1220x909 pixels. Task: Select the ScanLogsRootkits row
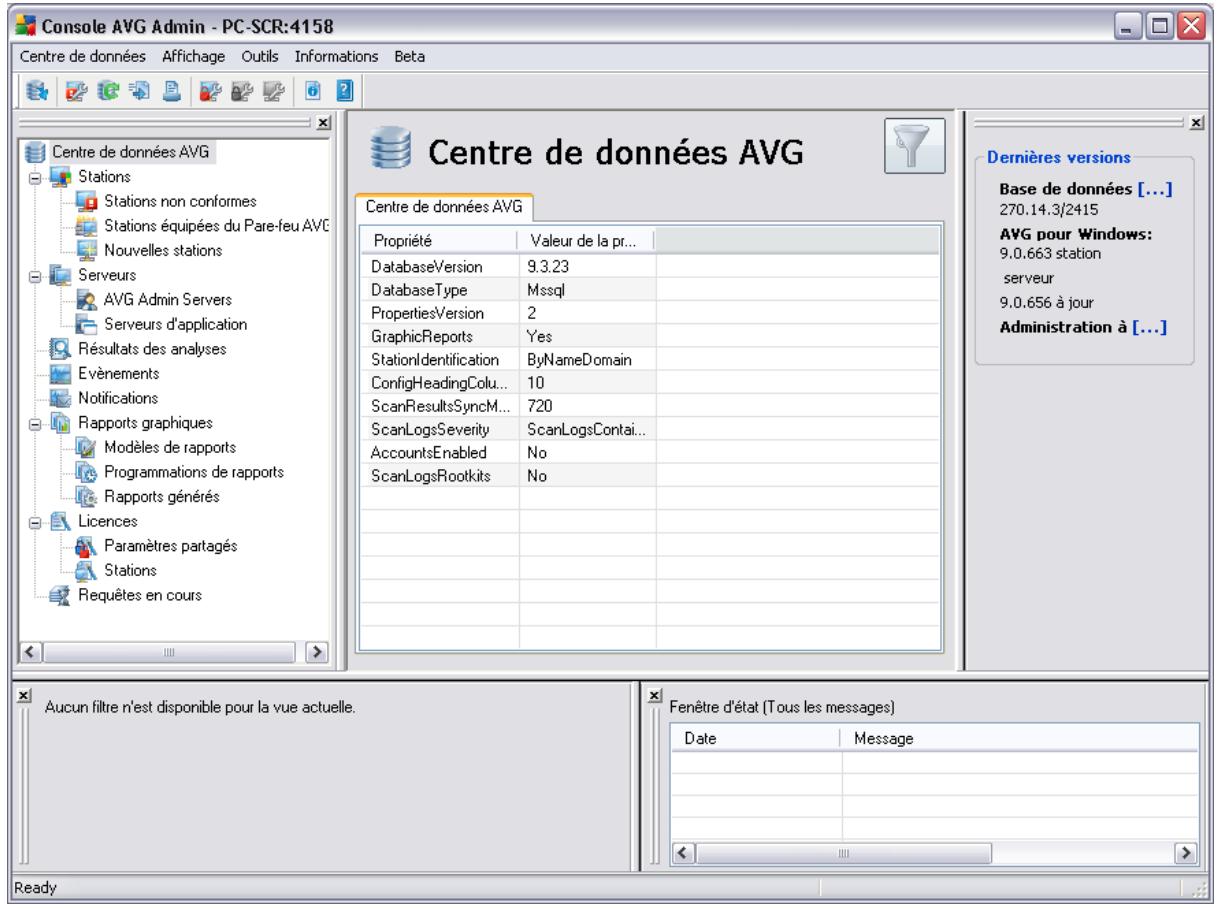point(650,476)
